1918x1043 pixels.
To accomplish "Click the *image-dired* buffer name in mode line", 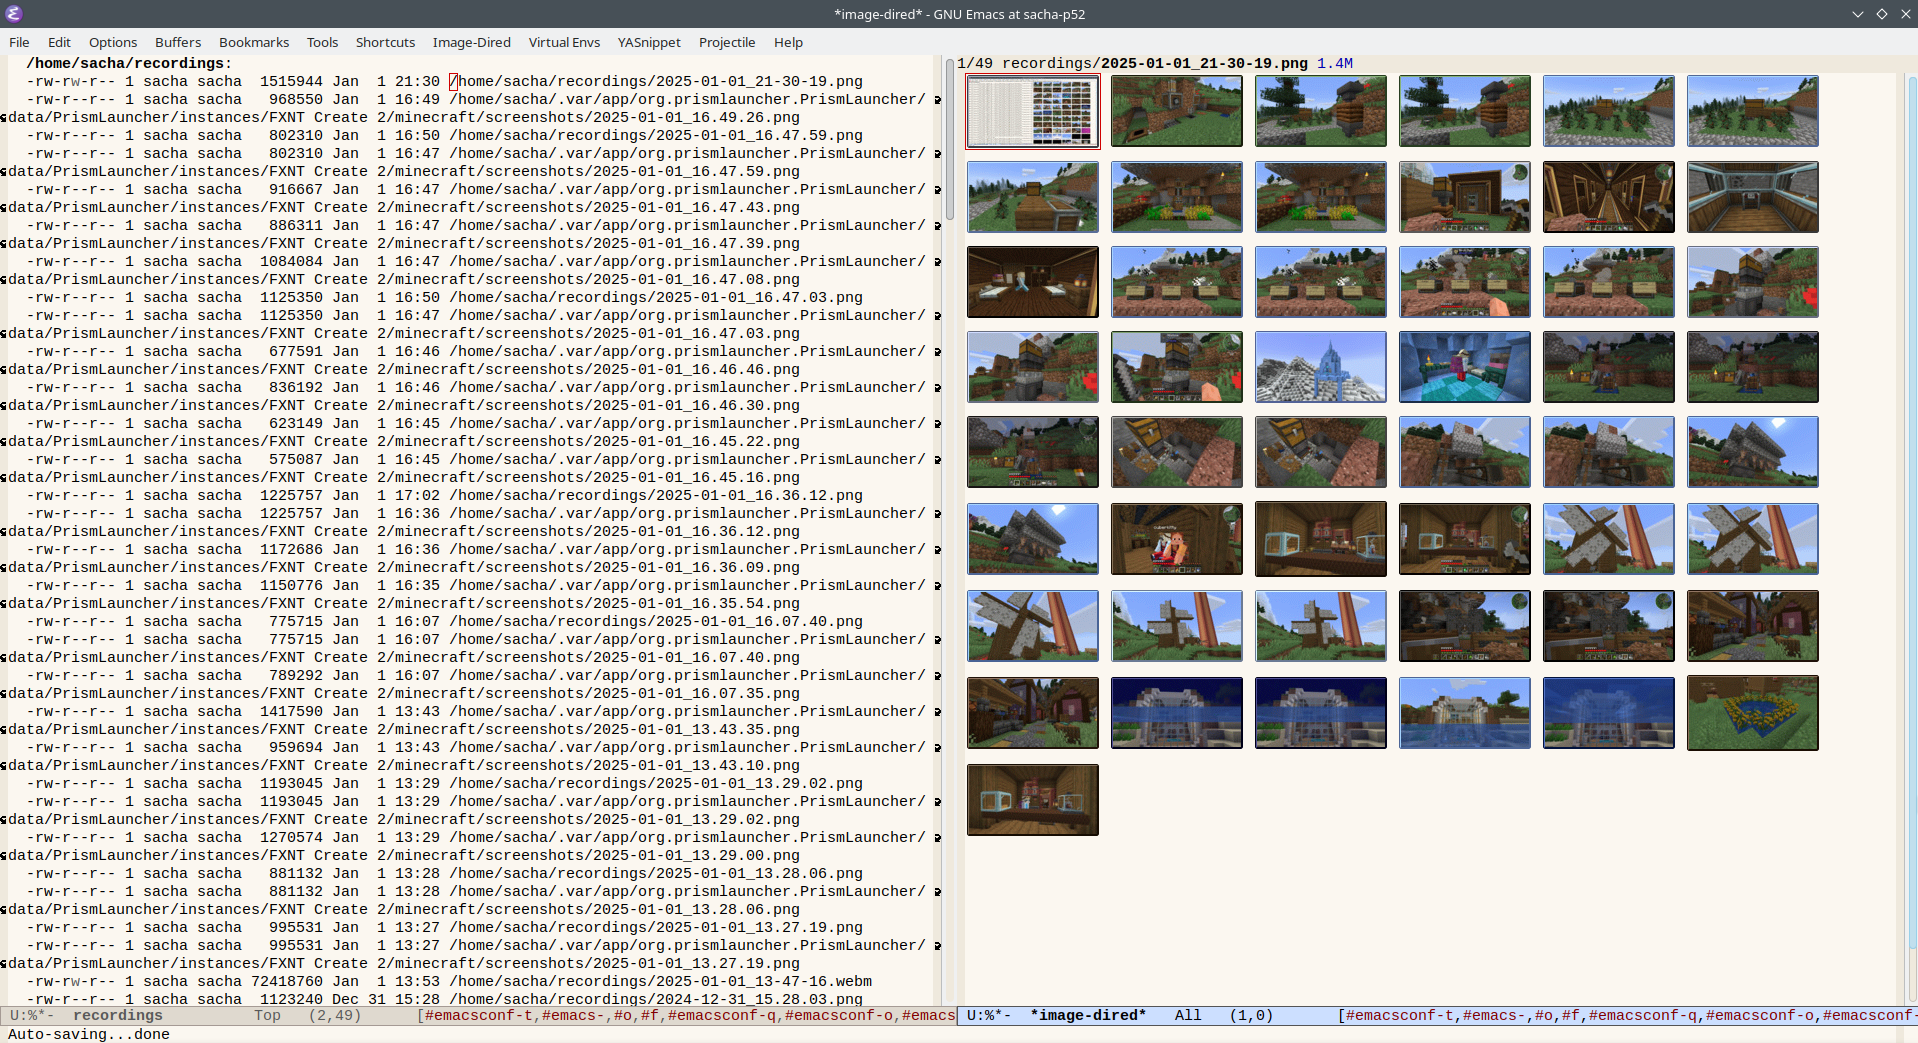I will pos(1088,1016).
